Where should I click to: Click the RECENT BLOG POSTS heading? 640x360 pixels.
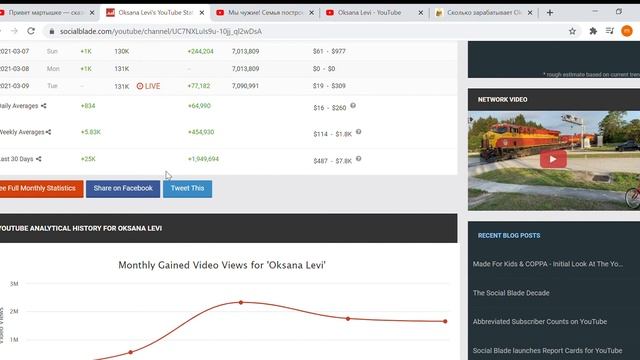509,236
